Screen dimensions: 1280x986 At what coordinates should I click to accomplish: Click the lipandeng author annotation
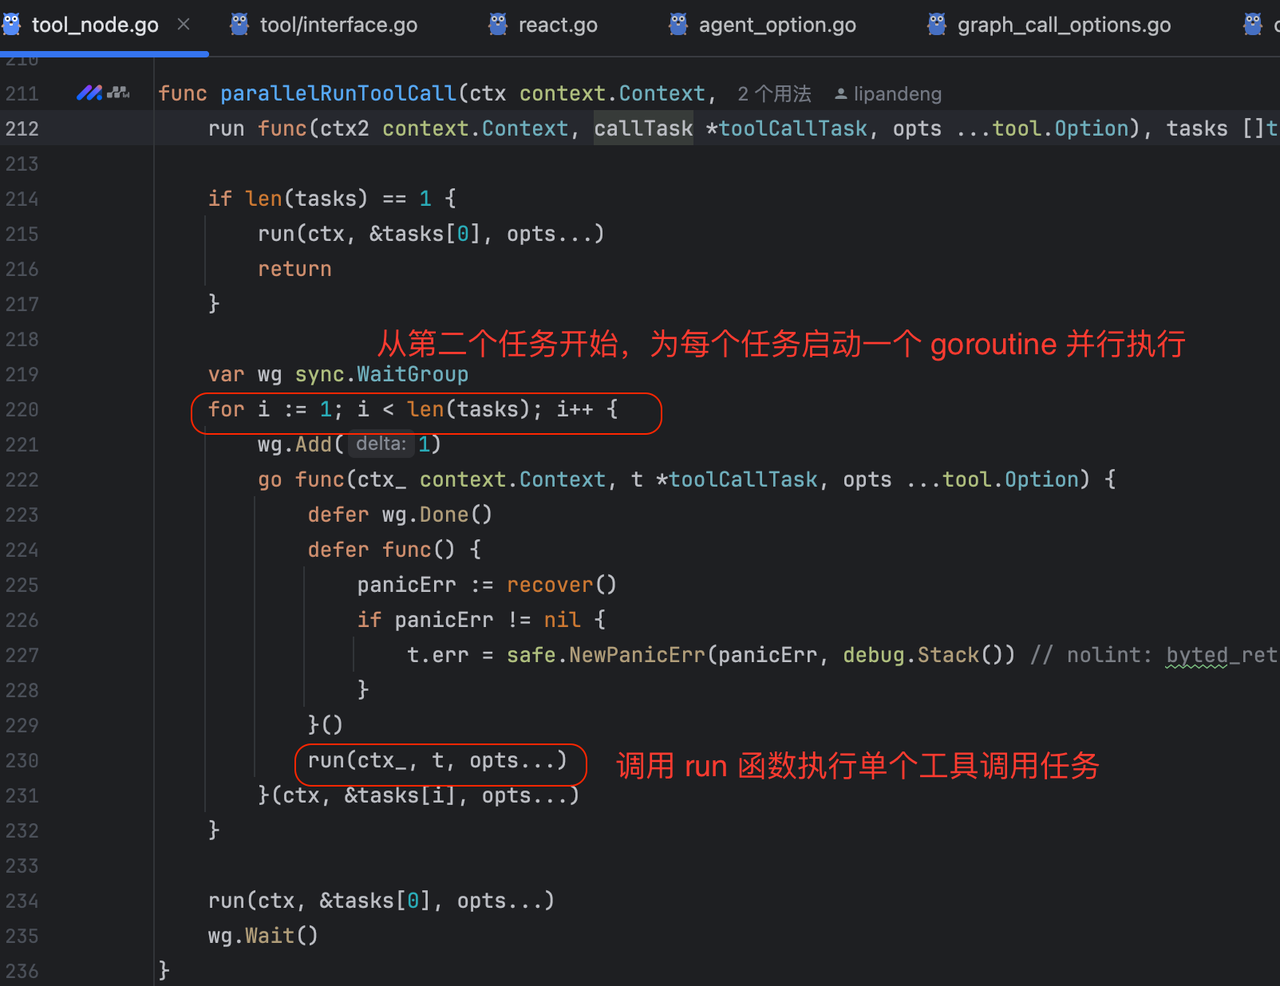tap(897, 94)
